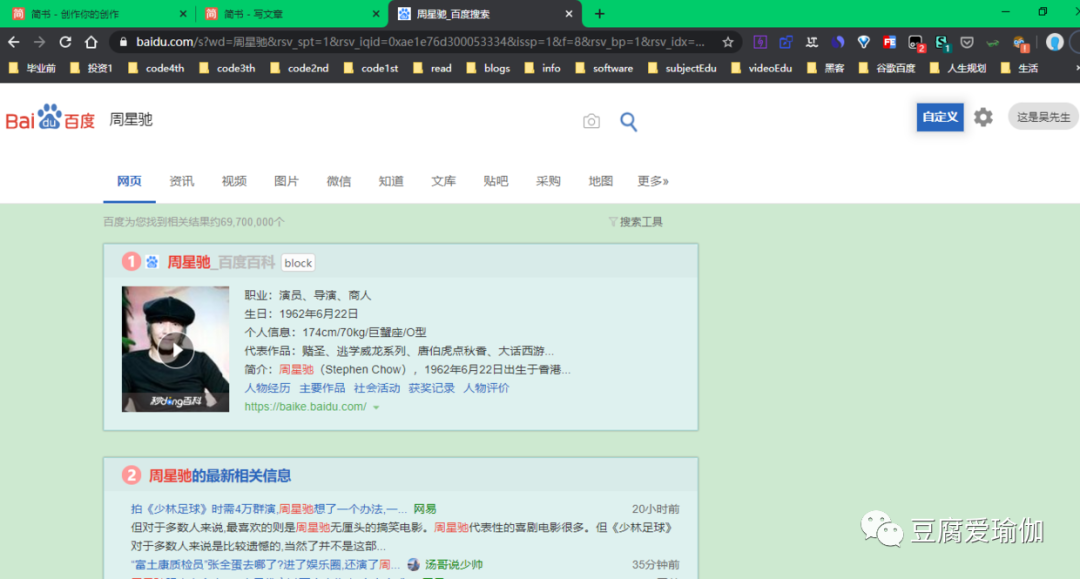
Task: Open the camera image search icon
Action: click(591, 121)
